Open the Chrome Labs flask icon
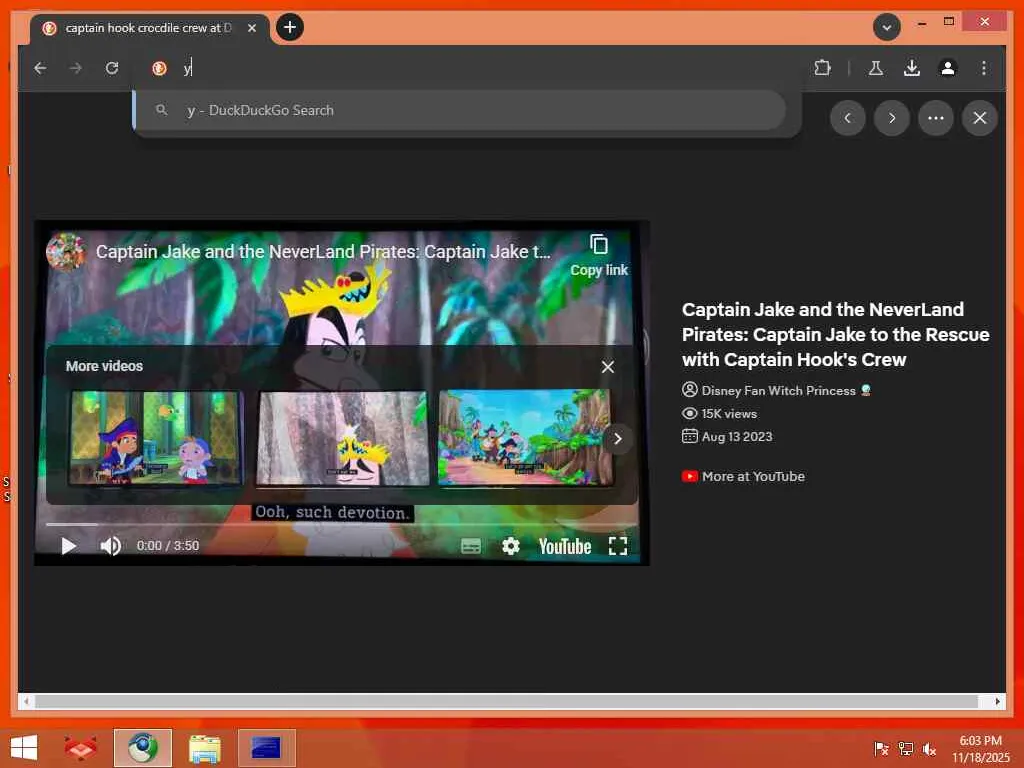The height and width of the screenshot is (768, 1024). coord(876,68)
